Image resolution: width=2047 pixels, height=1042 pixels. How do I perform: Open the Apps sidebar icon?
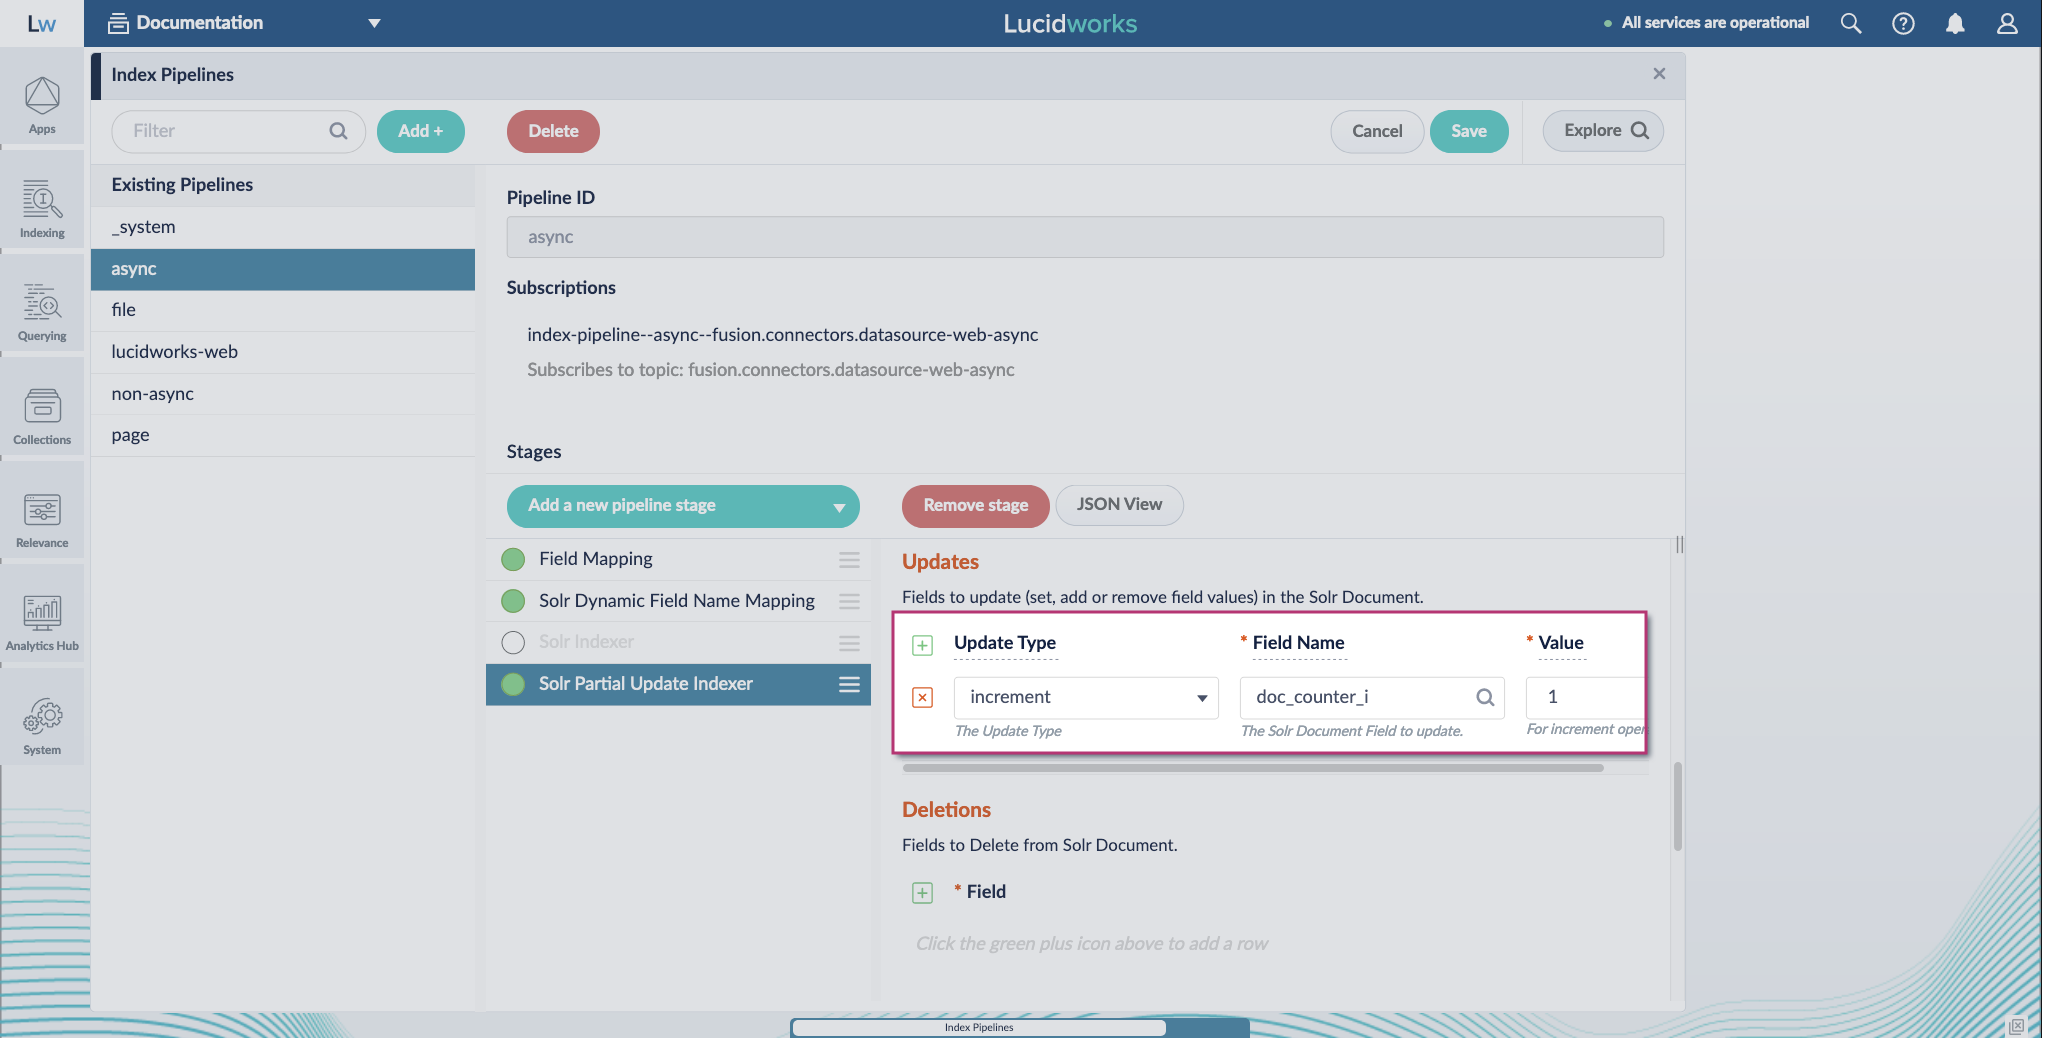click(x=42, y=105)
